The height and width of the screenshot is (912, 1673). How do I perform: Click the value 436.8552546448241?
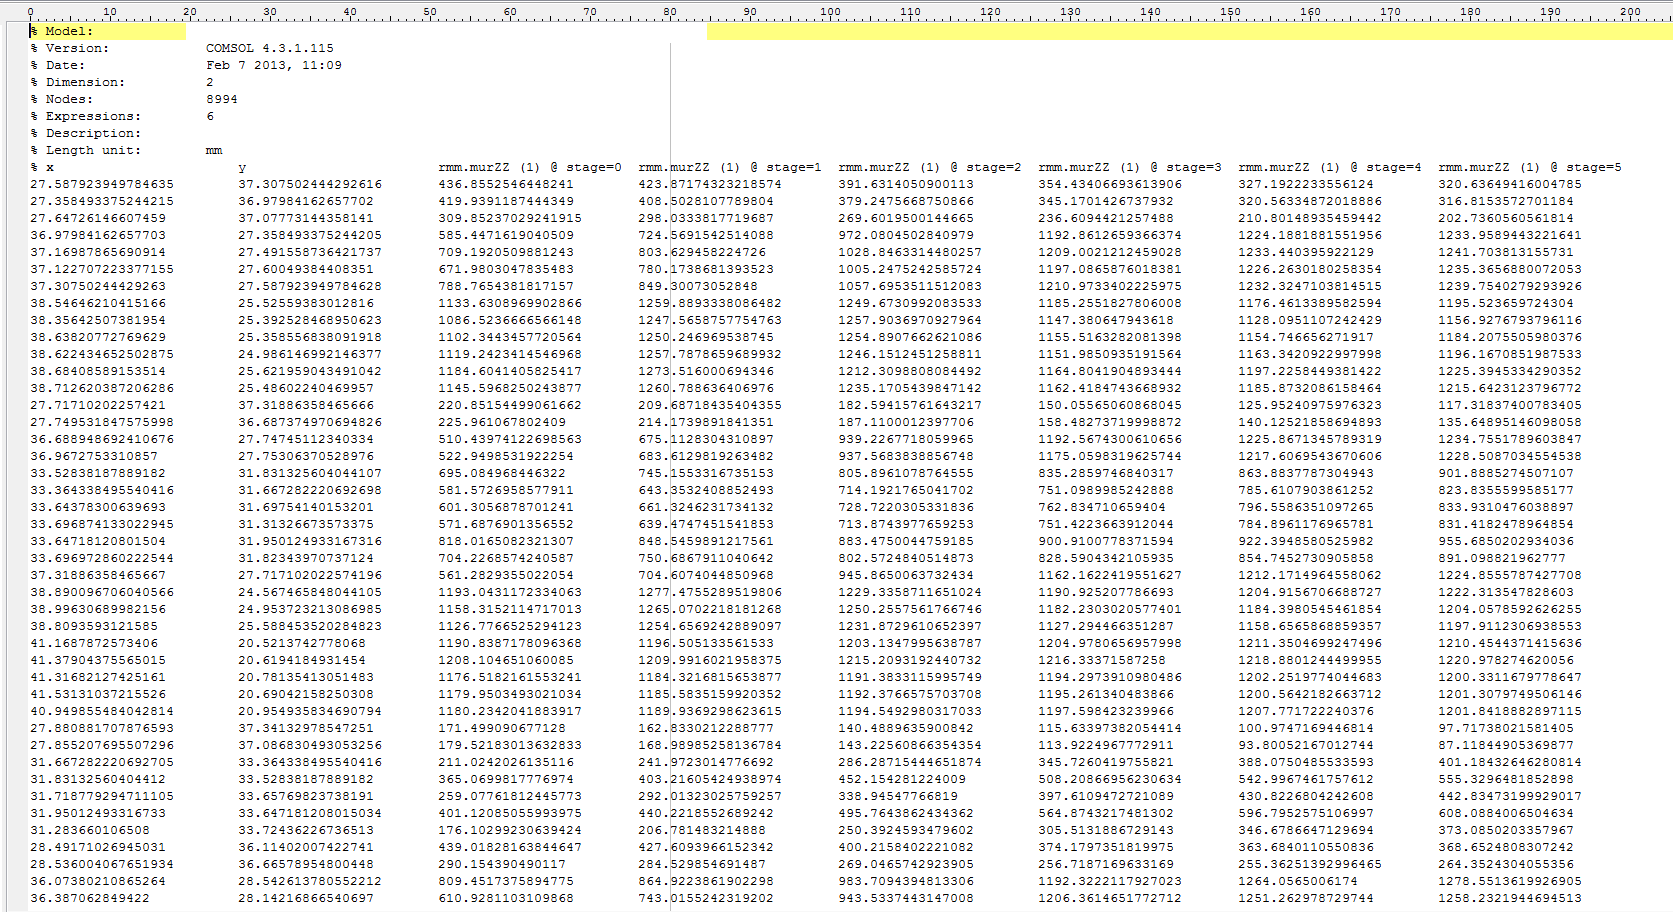(x=505, y=184)
